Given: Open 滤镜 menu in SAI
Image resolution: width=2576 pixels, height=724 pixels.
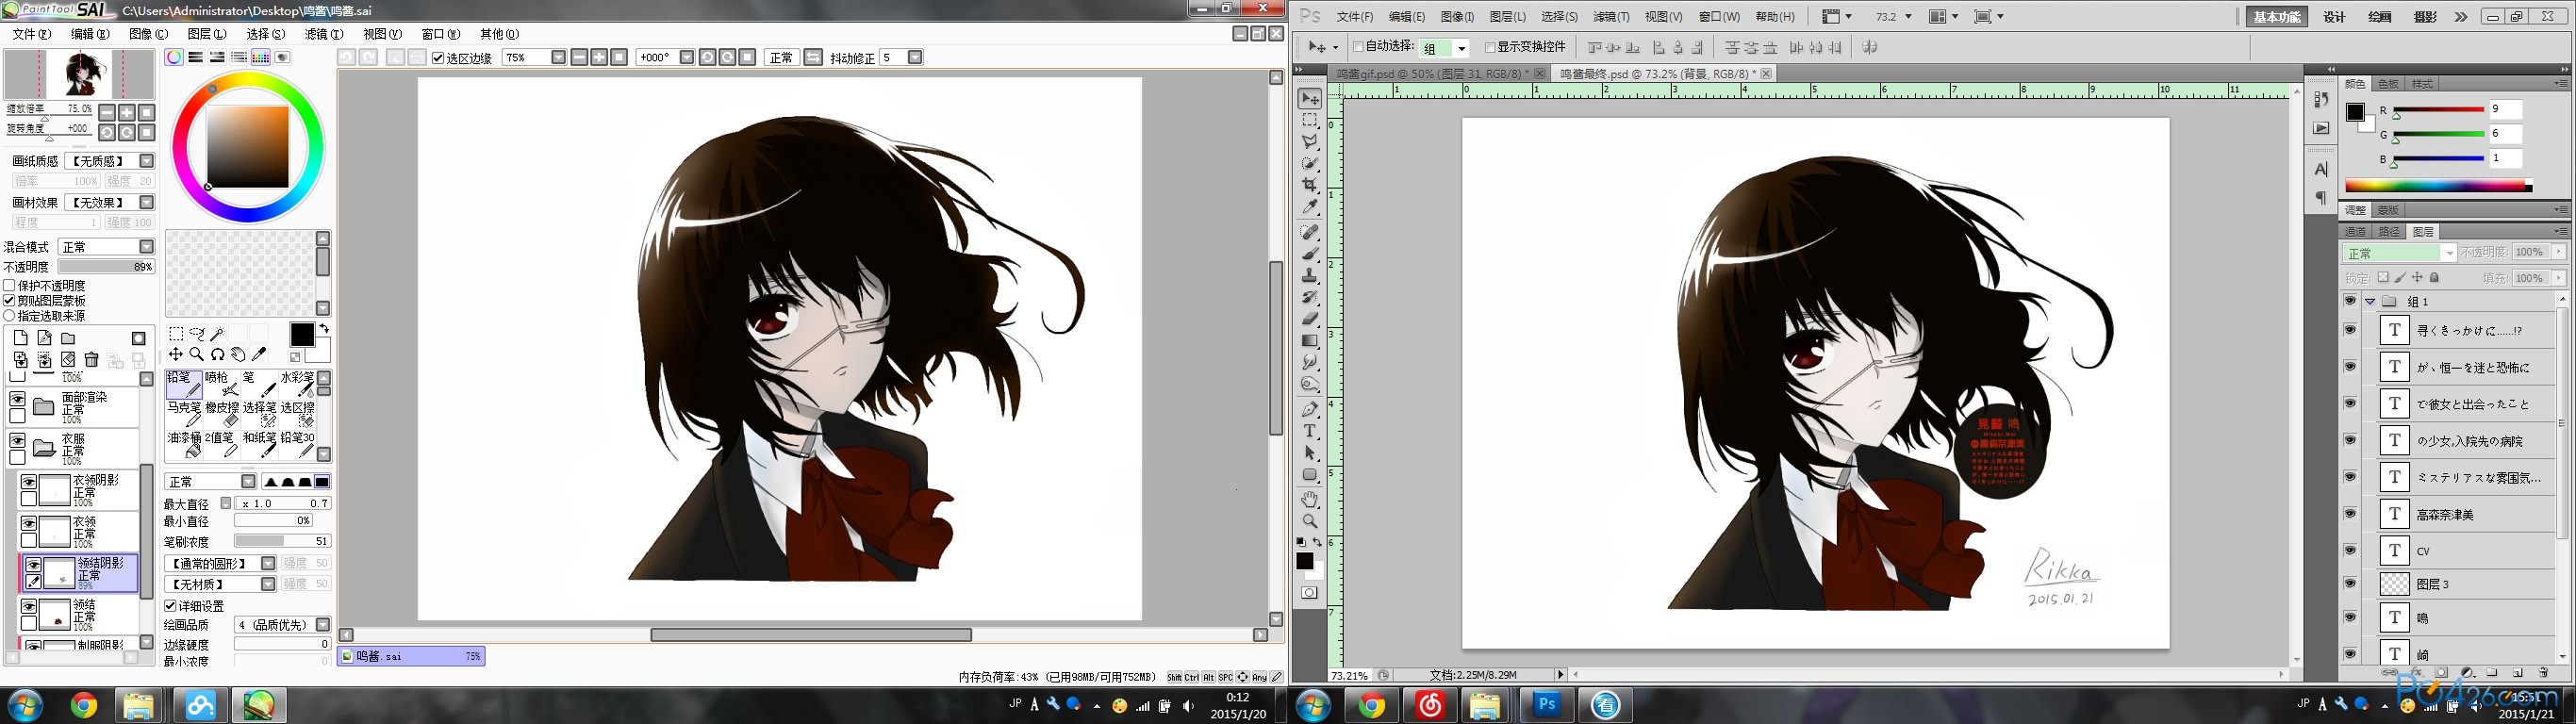Looking at the screenshot, I should click(323, 34).
